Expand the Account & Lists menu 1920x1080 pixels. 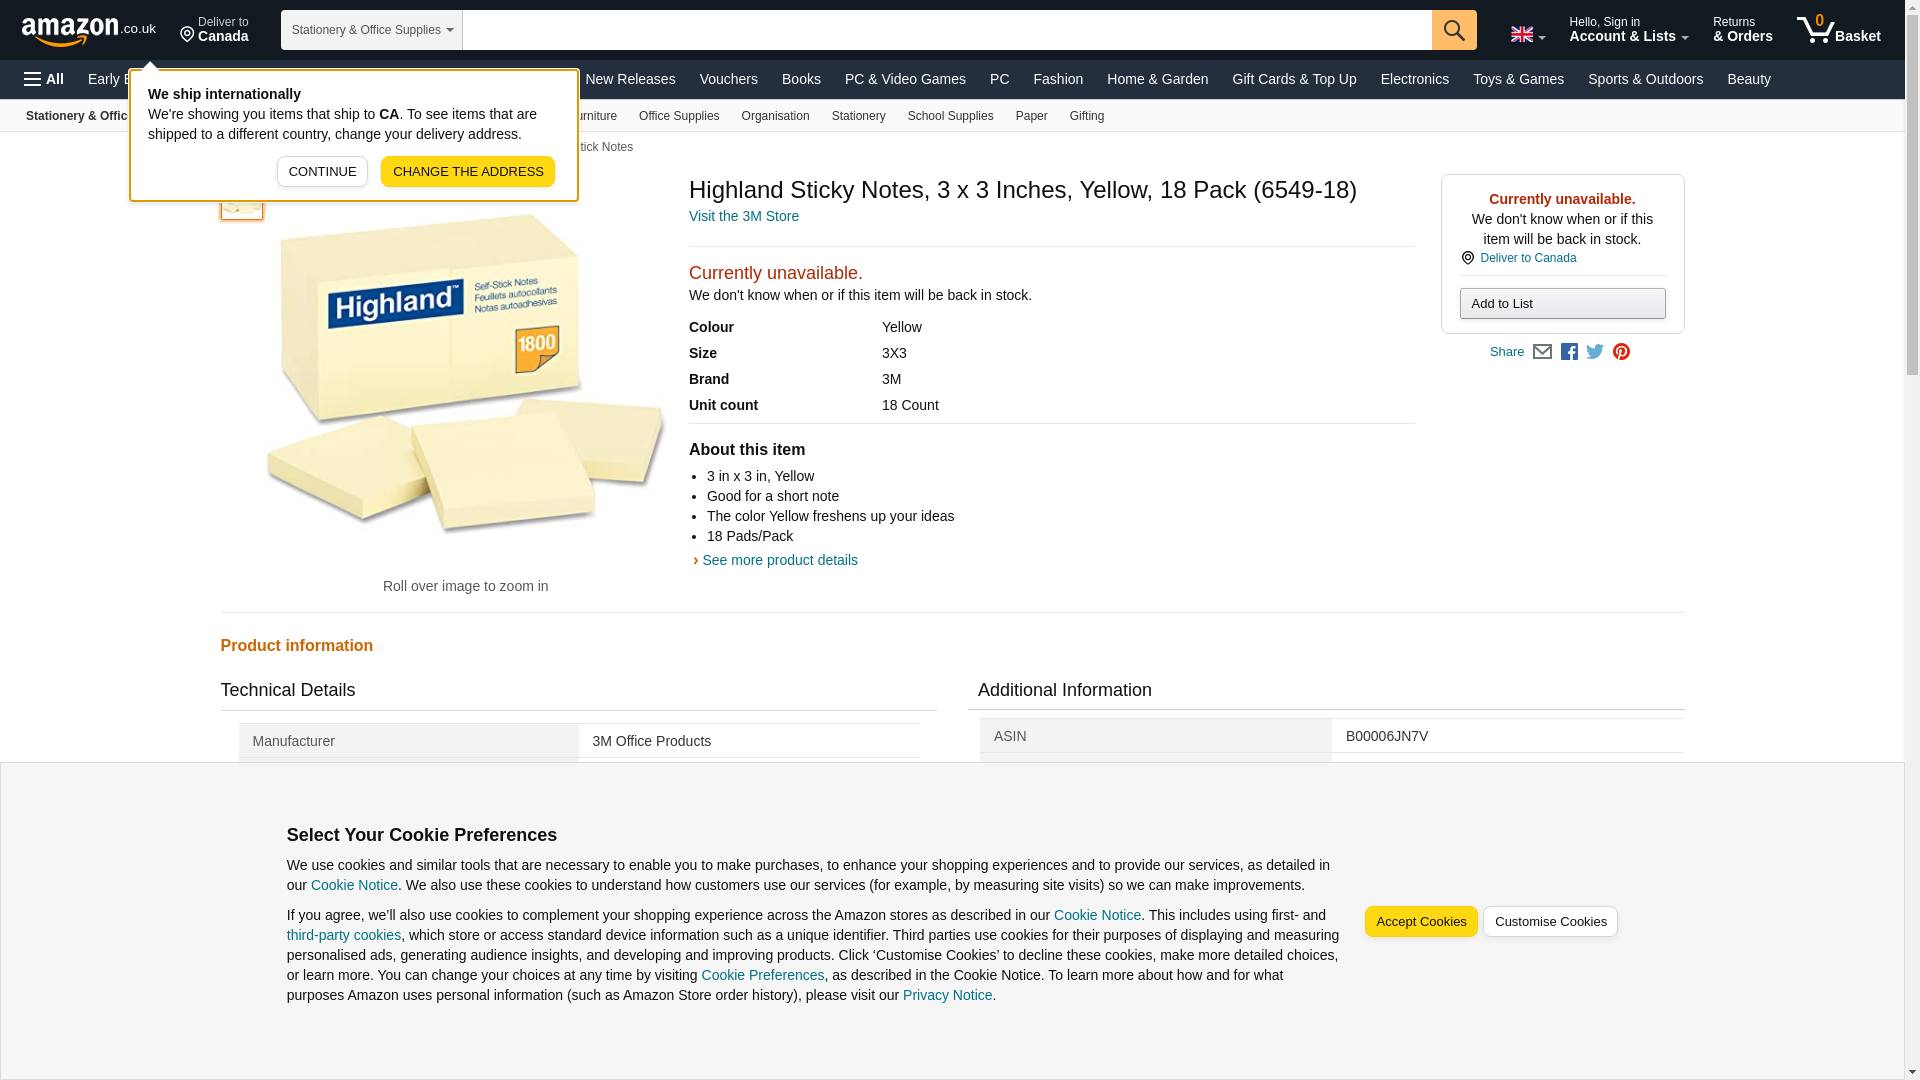tap(1628, 30)
